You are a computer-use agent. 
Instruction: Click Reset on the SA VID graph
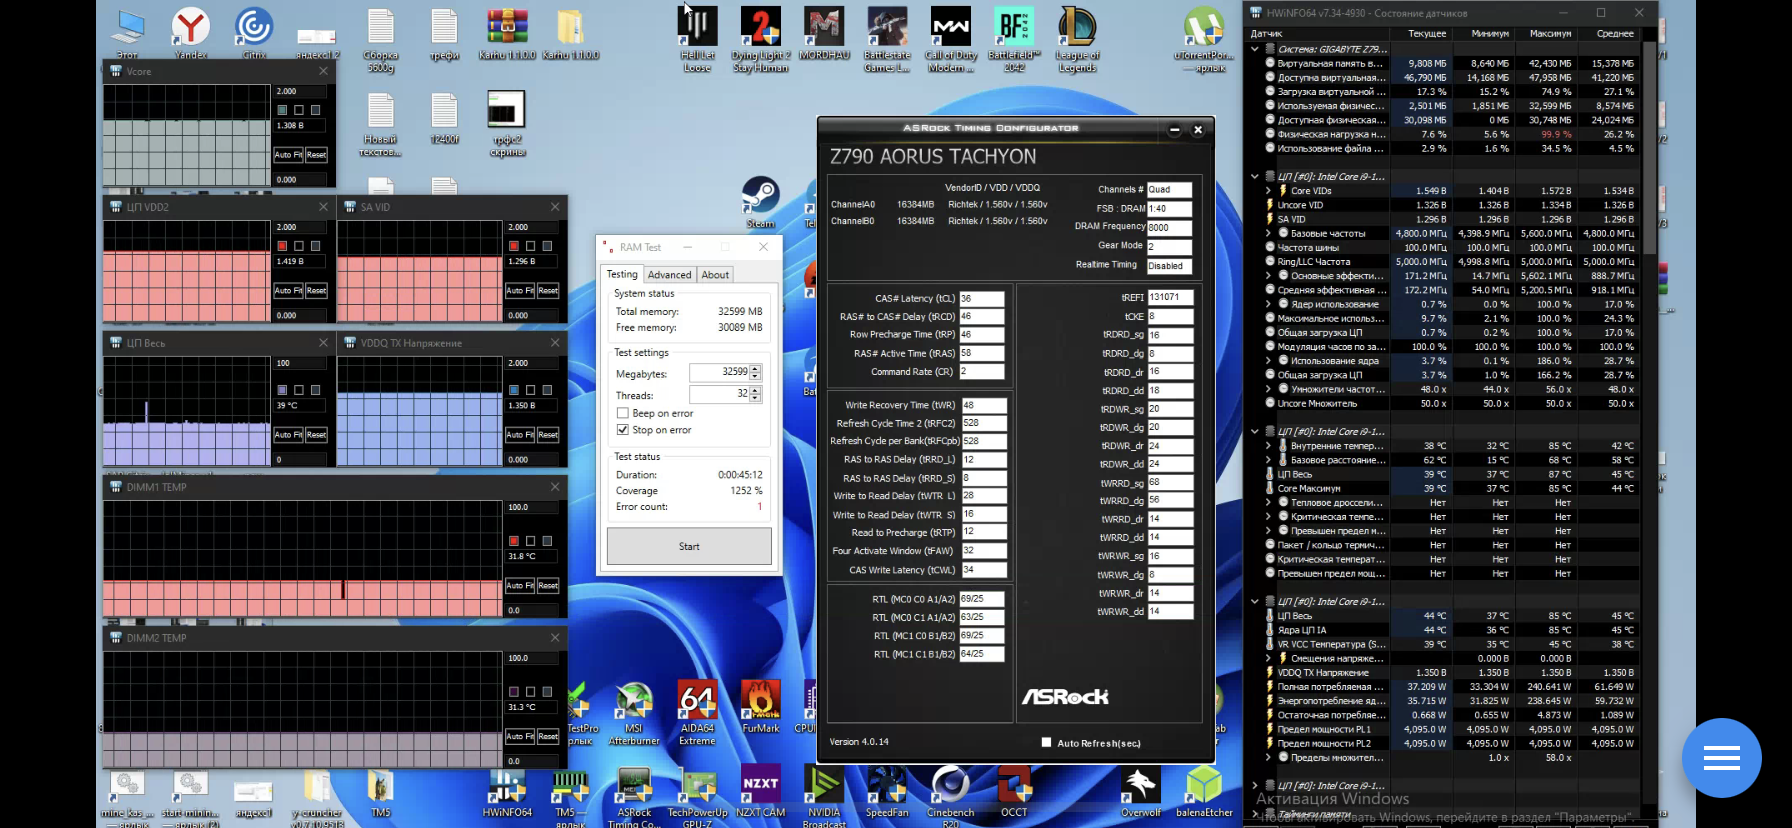coord(548,291)
